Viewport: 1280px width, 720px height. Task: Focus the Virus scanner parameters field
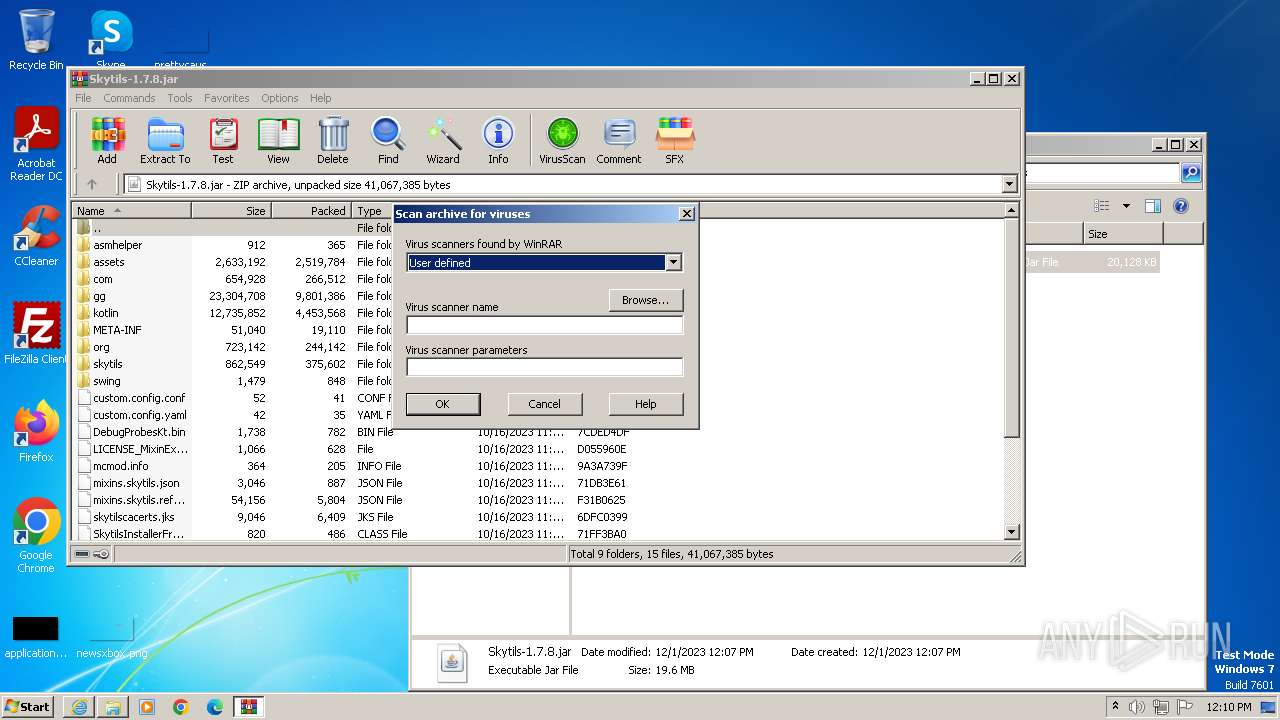544,367
